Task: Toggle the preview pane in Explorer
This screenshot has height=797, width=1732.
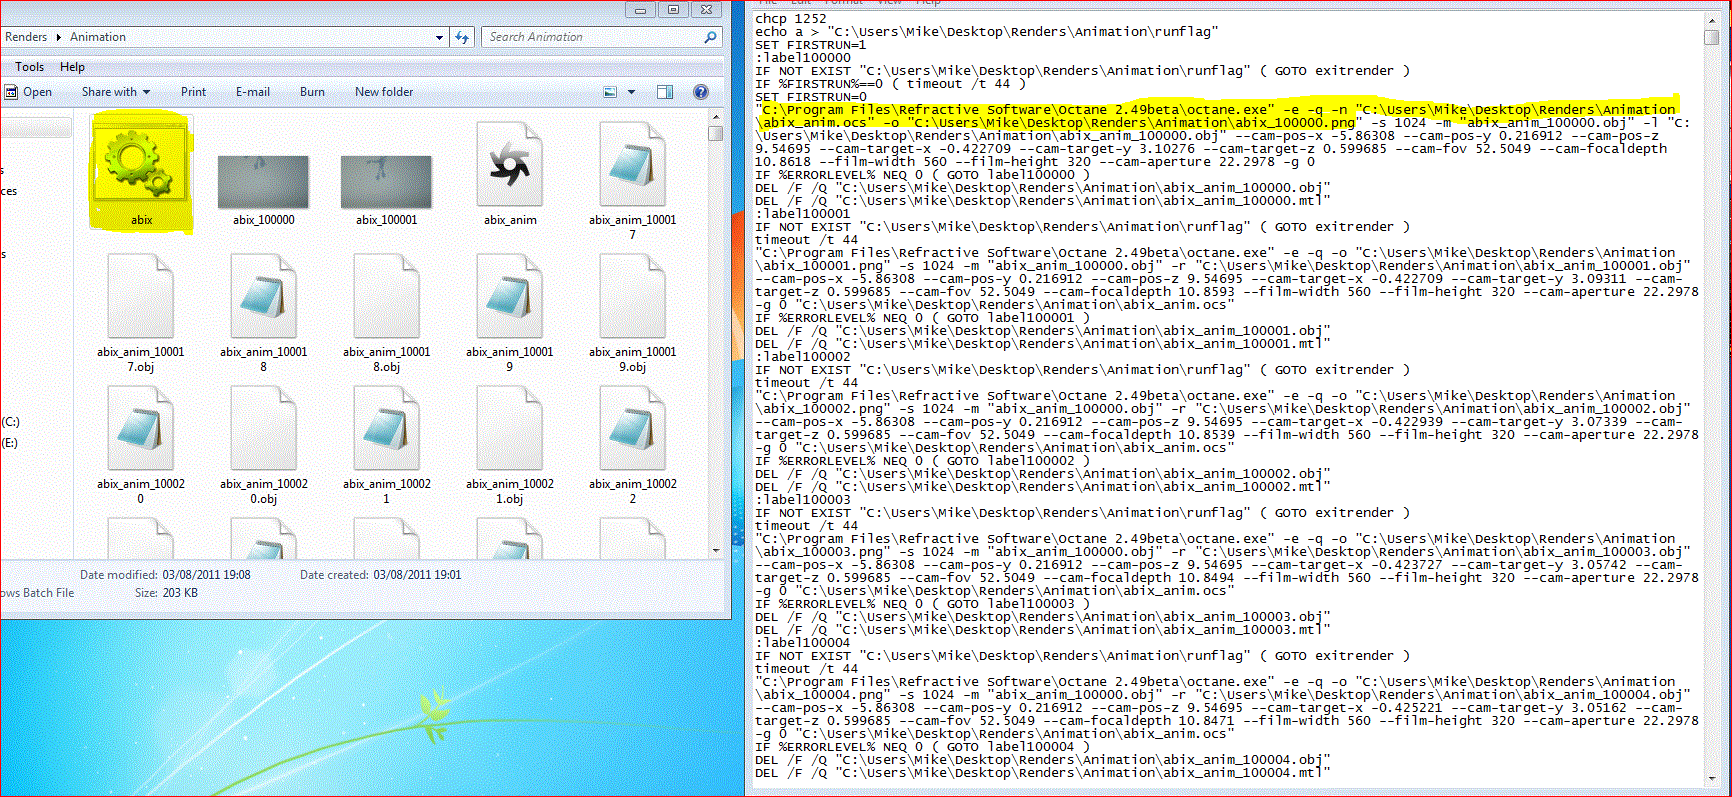Action: 665,92
